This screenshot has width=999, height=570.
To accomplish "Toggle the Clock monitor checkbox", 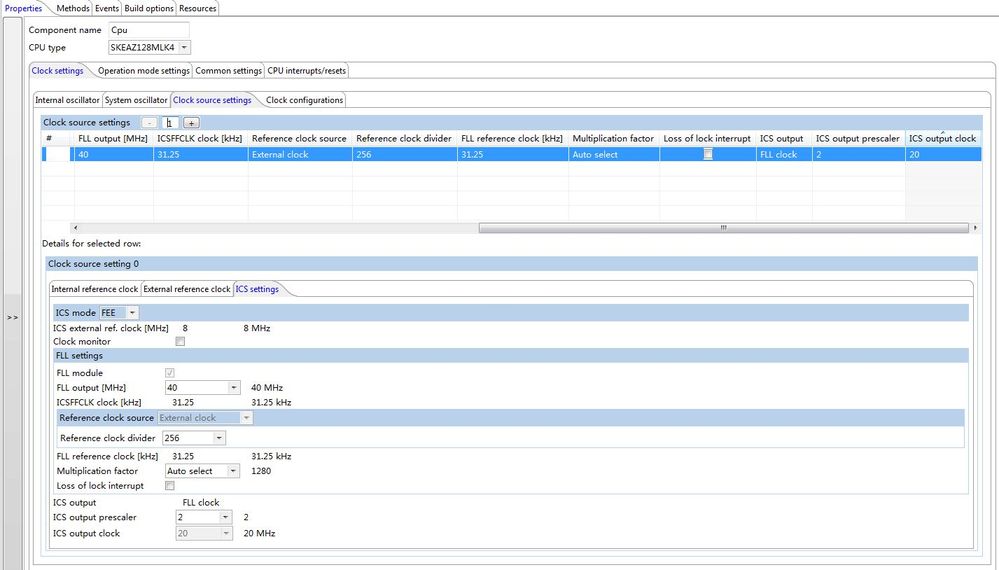I will [180, 341].
